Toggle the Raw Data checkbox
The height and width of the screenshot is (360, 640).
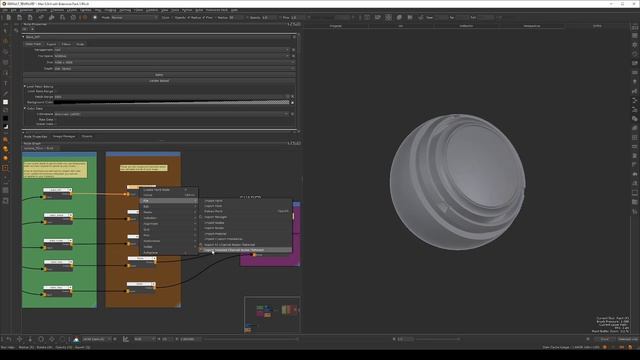56,120
